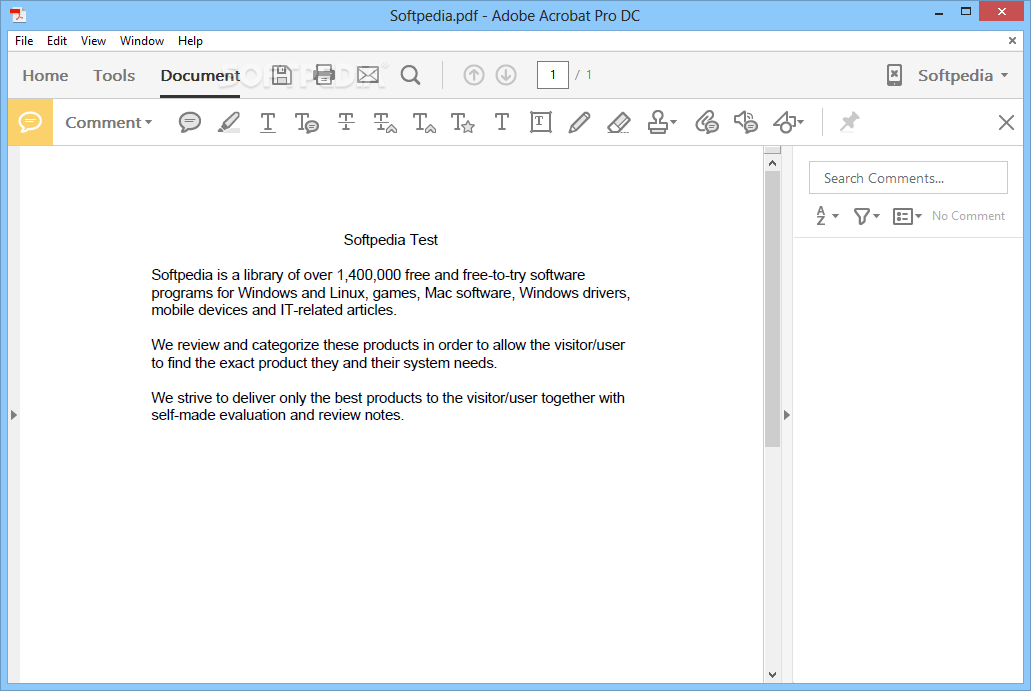Go to previous page arrow
1031x691 pixels.
click(473, 75)
